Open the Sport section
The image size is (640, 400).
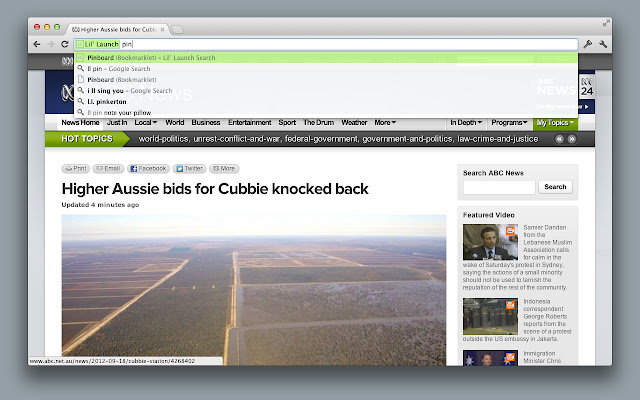pos(287,122)
